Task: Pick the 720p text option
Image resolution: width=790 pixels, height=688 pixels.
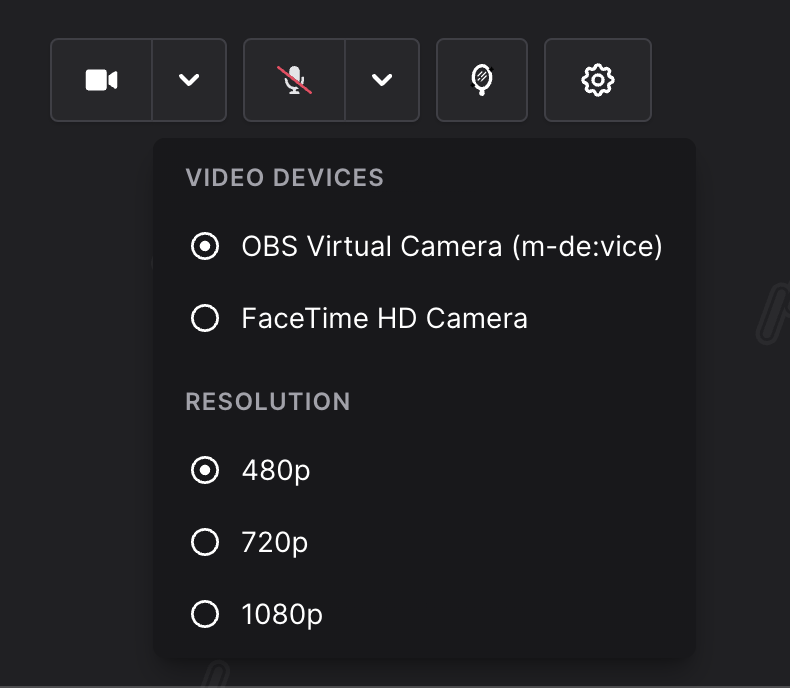Action: point(275,543)
